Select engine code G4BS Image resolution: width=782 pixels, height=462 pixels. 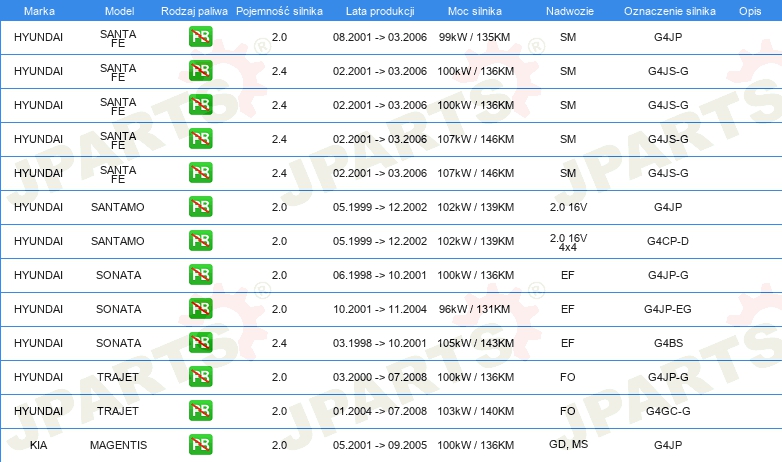[668, 343]
